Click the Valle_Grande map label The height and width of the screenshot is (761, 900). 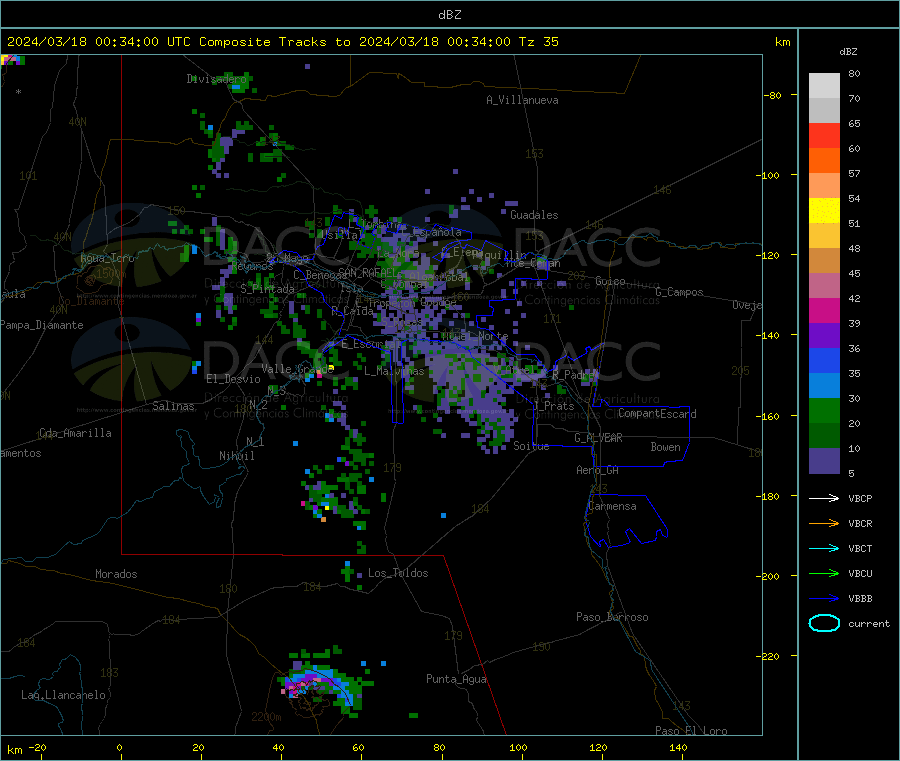tap(297, 369)
